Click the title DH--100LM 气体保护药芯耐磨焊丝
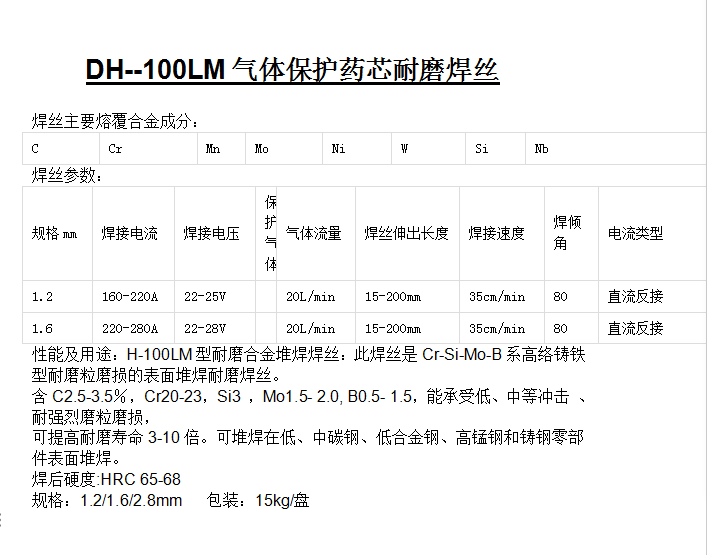This screenshot has width=707, height=555. pyautogui.click(x=292, y=70)
